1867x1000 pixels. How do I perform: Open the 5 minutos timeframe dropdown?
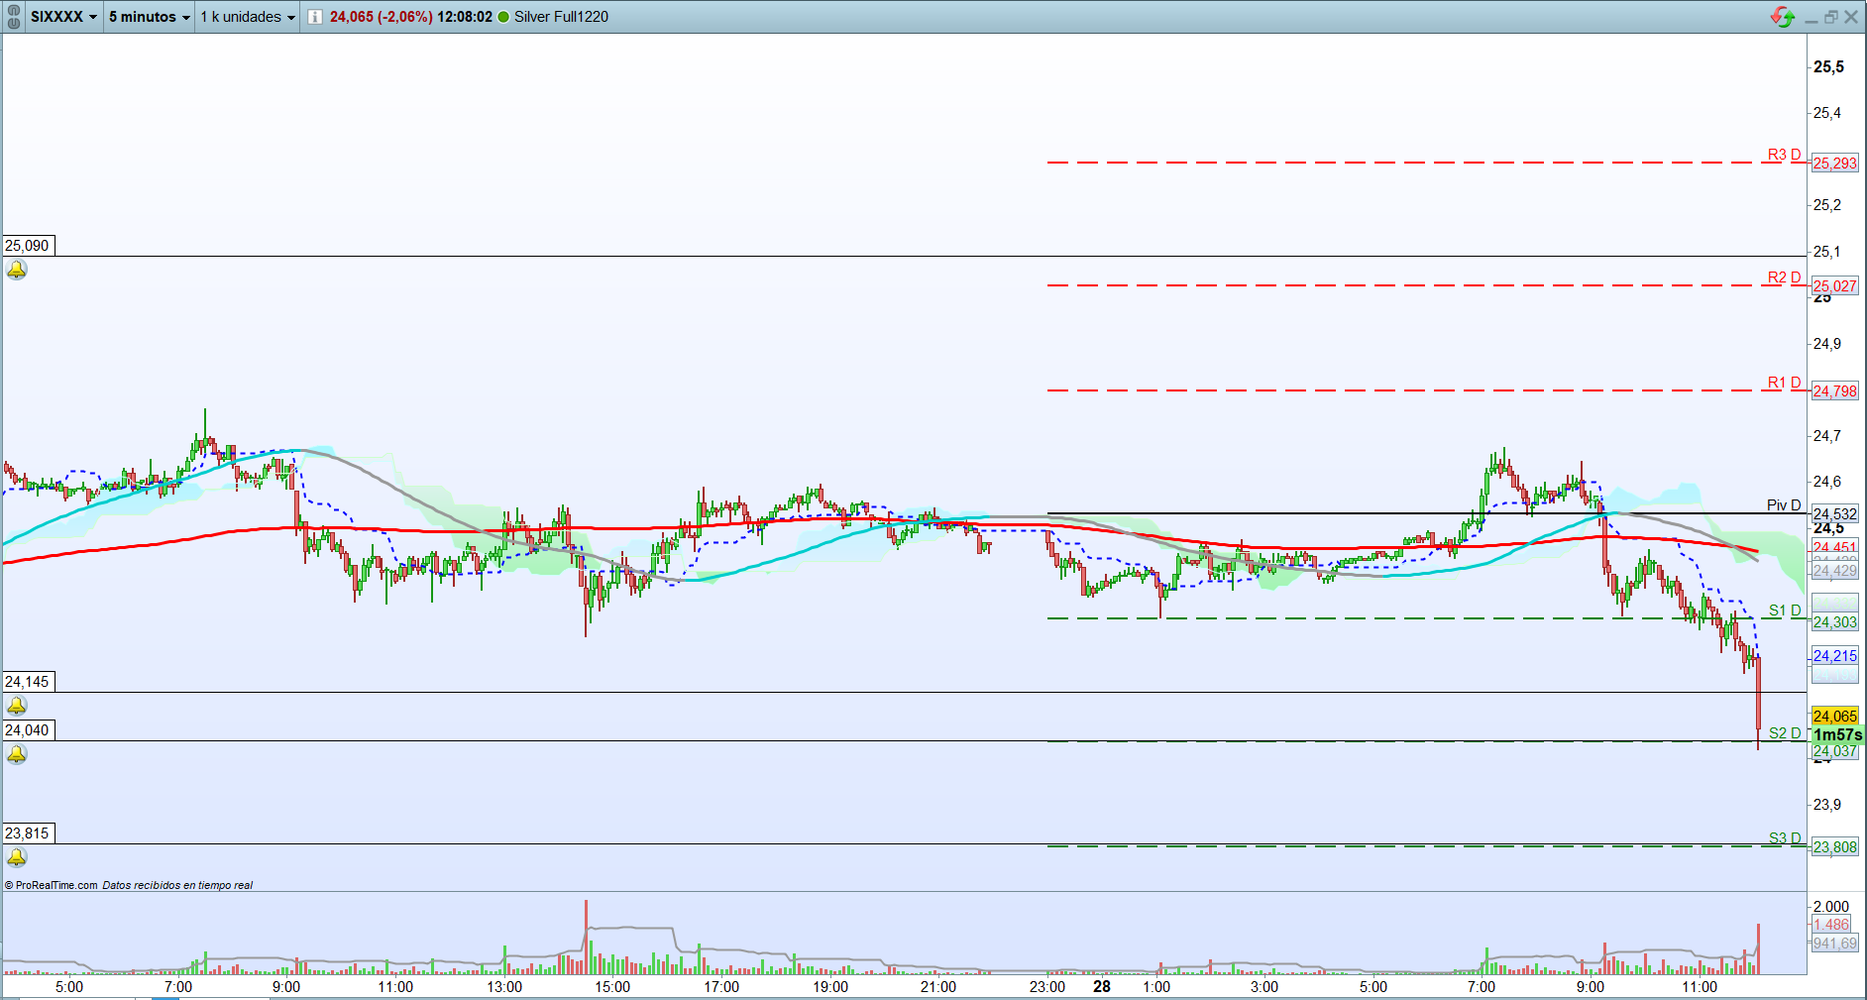[x=149, y=17]
